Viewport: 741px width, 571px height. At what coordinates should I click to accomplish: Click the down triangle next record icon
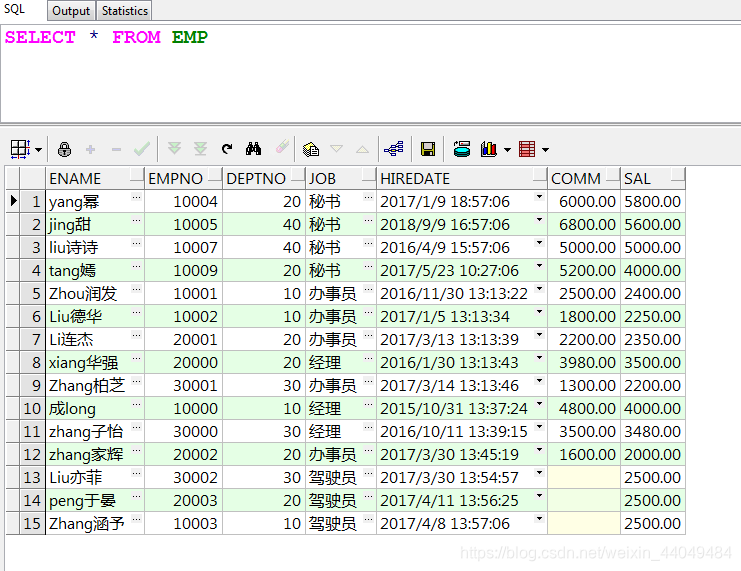[336, 149]
